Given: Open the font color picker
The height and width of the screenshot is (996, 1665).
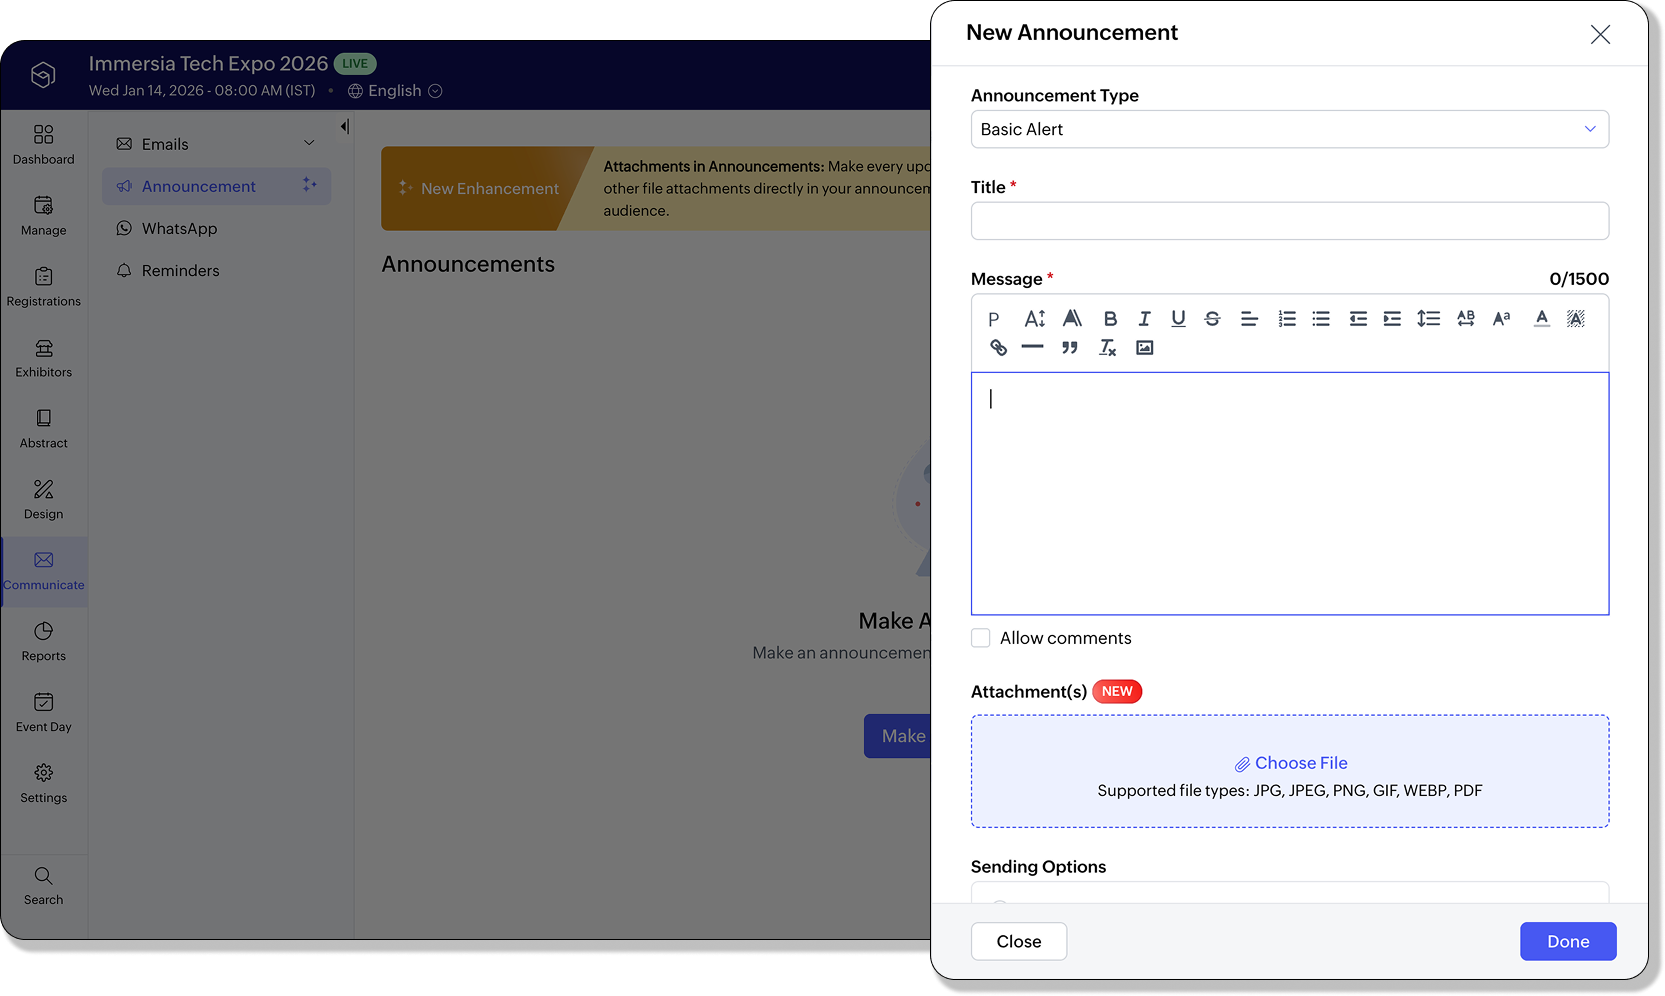Looking at the screenshot, I should 1541,319.
